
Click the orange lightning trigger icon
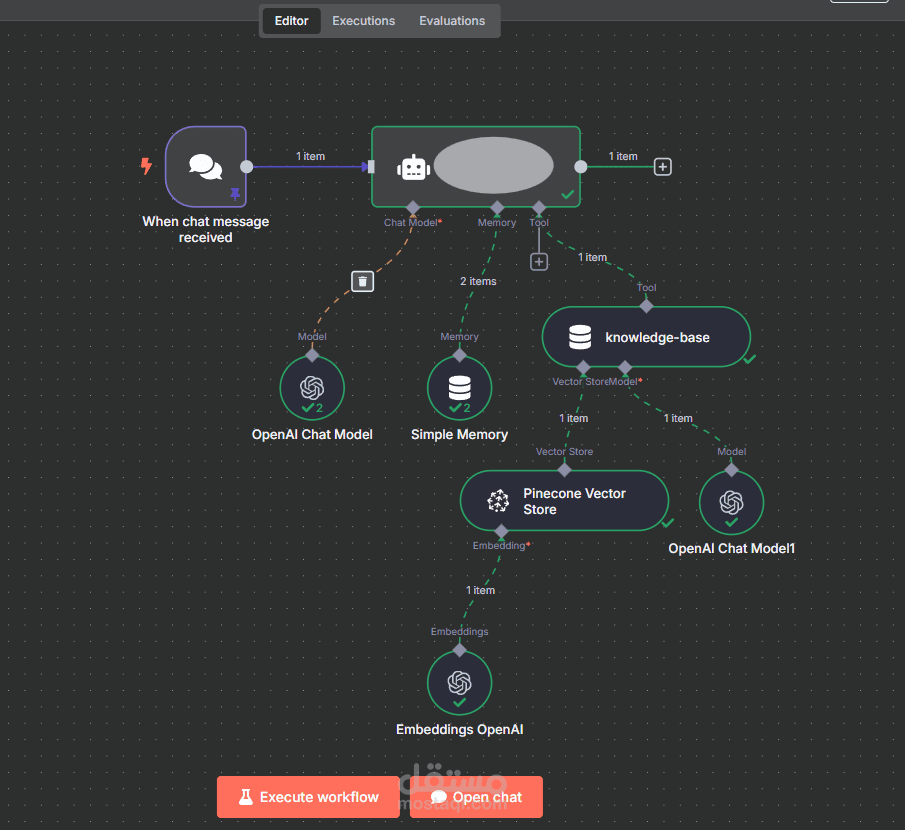tap(147, 166)
